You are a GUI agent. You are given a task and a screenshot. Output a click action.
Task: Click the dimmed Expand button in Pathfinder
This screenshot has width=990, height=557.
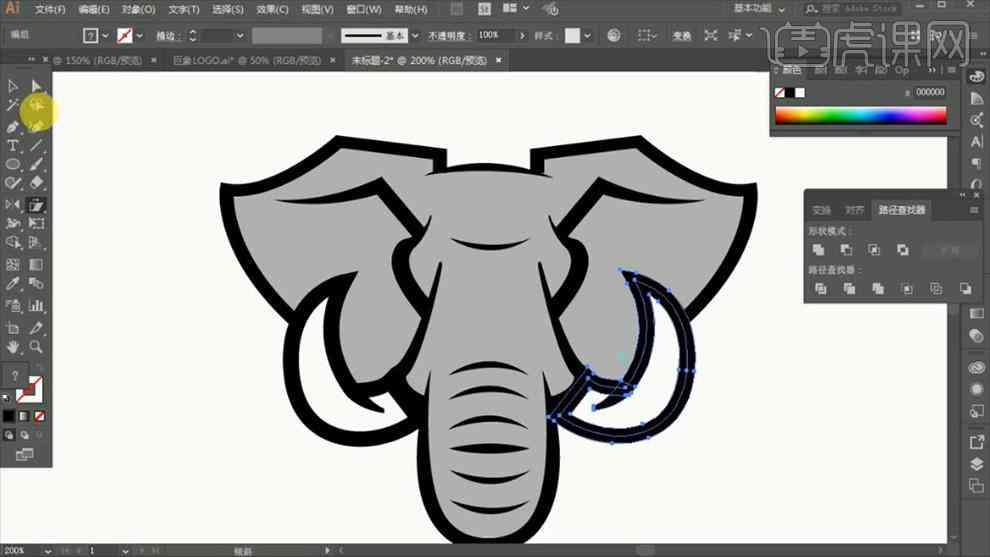click(x=949, y=250)
